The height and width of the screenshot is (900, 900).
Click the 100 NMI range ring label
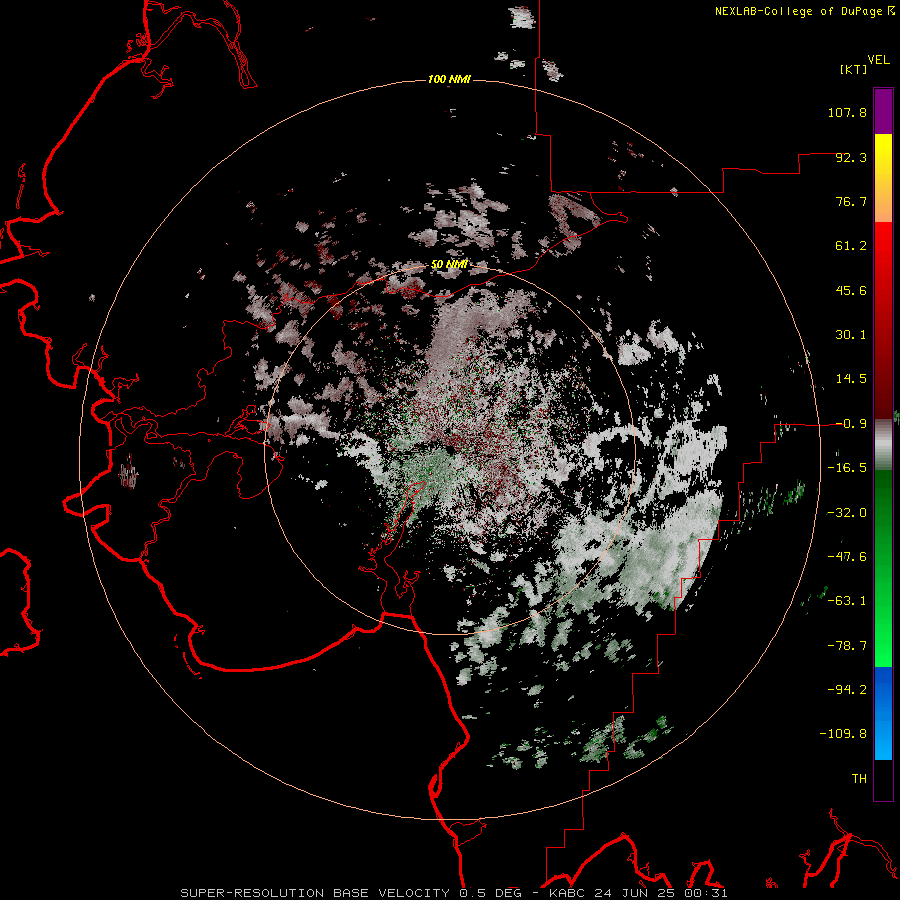pyautogui.click(x=449, y=79)
